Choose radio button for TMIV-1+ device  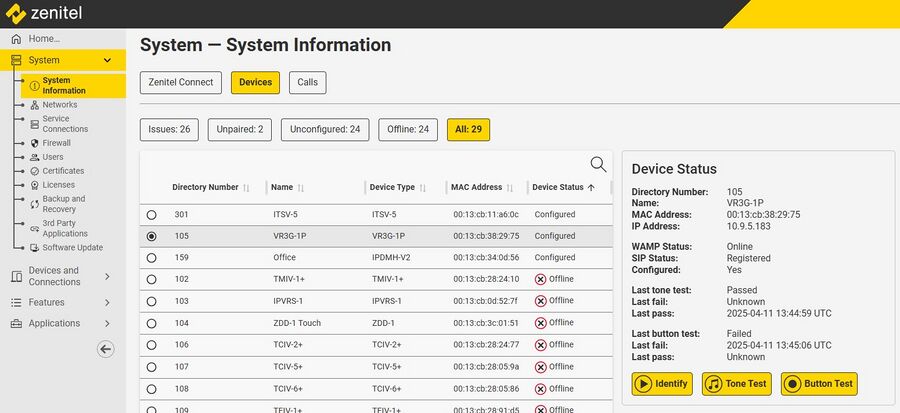152,279
